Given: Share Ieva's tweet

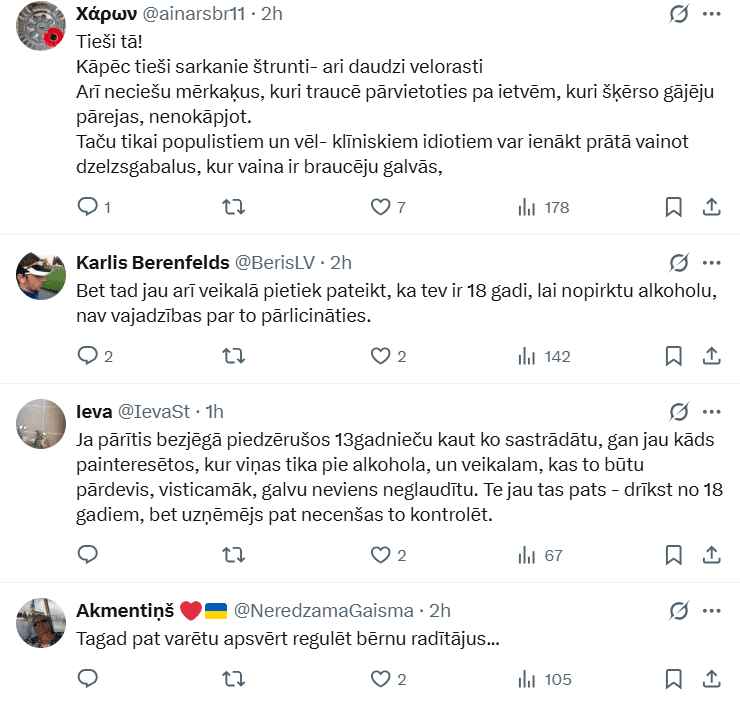Looking at the screenshot, I should tap(712, 555).
